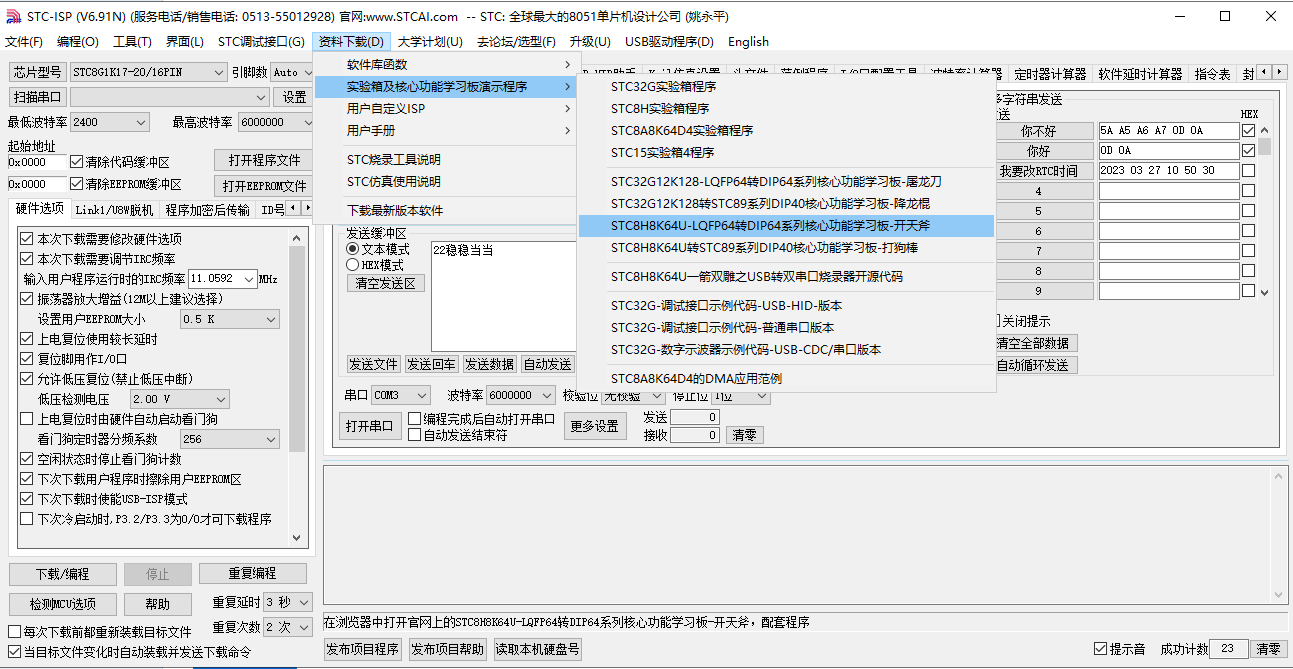The height and width of the screenshot is (669, 1293).
Task: Click the hardware options vertical scrollbar
Action: [297, 388]
